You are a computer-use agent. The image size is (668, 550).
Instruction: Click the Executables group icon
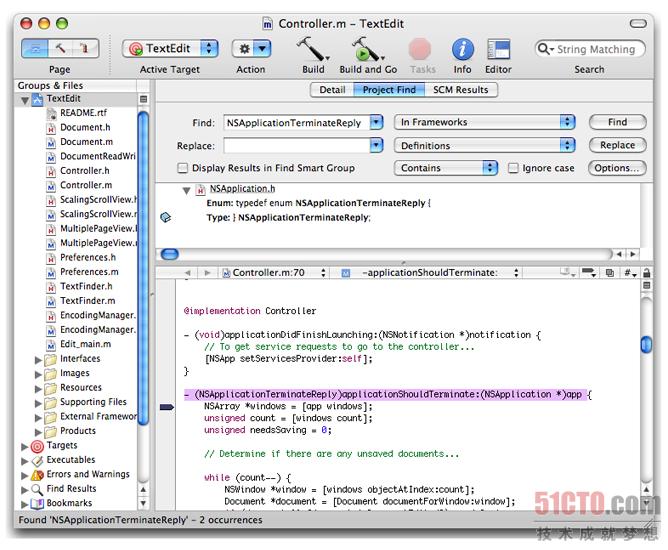coord(37,461)
